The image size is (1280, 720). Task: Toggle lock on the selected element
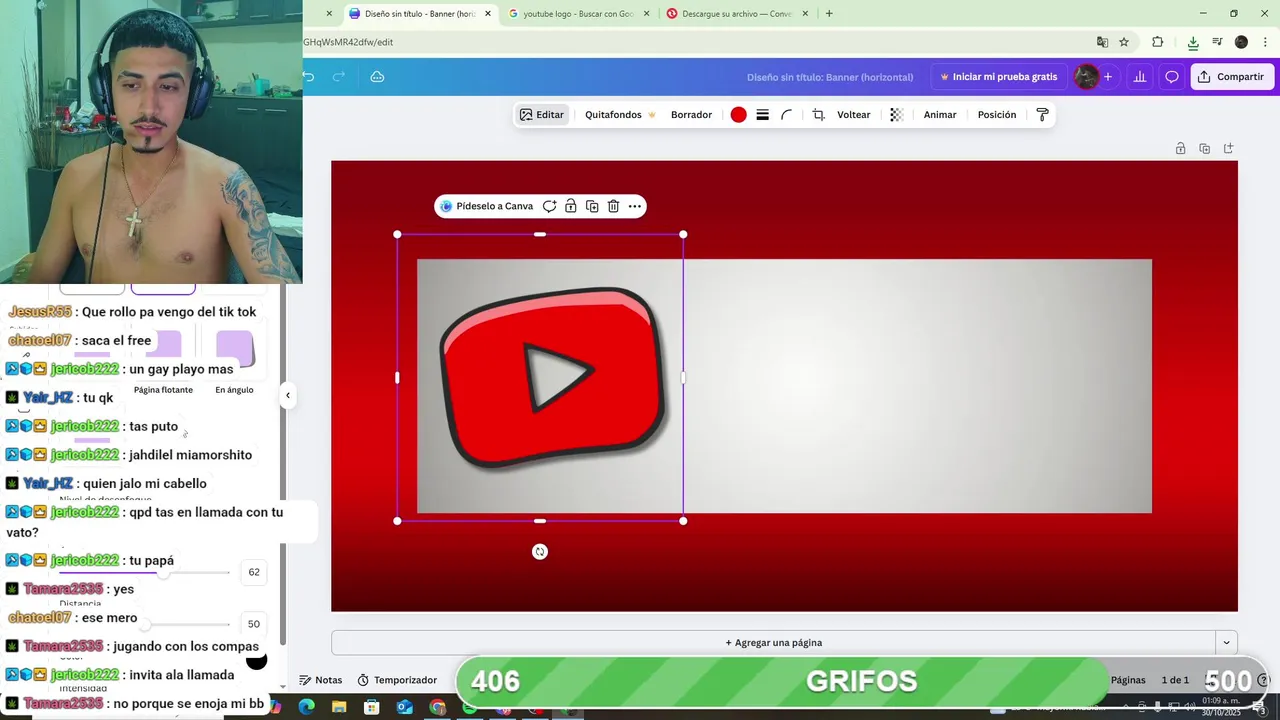tap(570, 206)
